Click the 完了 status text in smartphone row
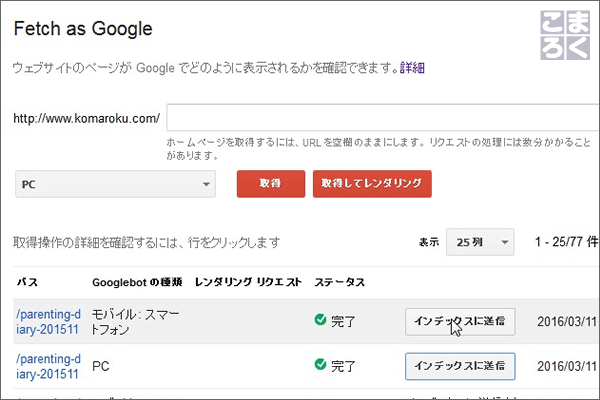 coord(343,321)
